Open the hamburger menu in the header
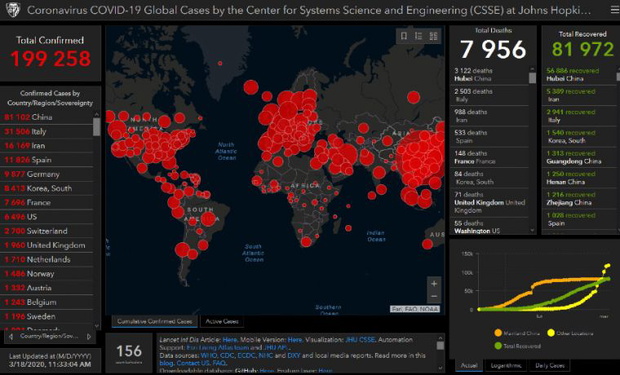This screenshot has height=375, width=620. [x=615, y=9]
